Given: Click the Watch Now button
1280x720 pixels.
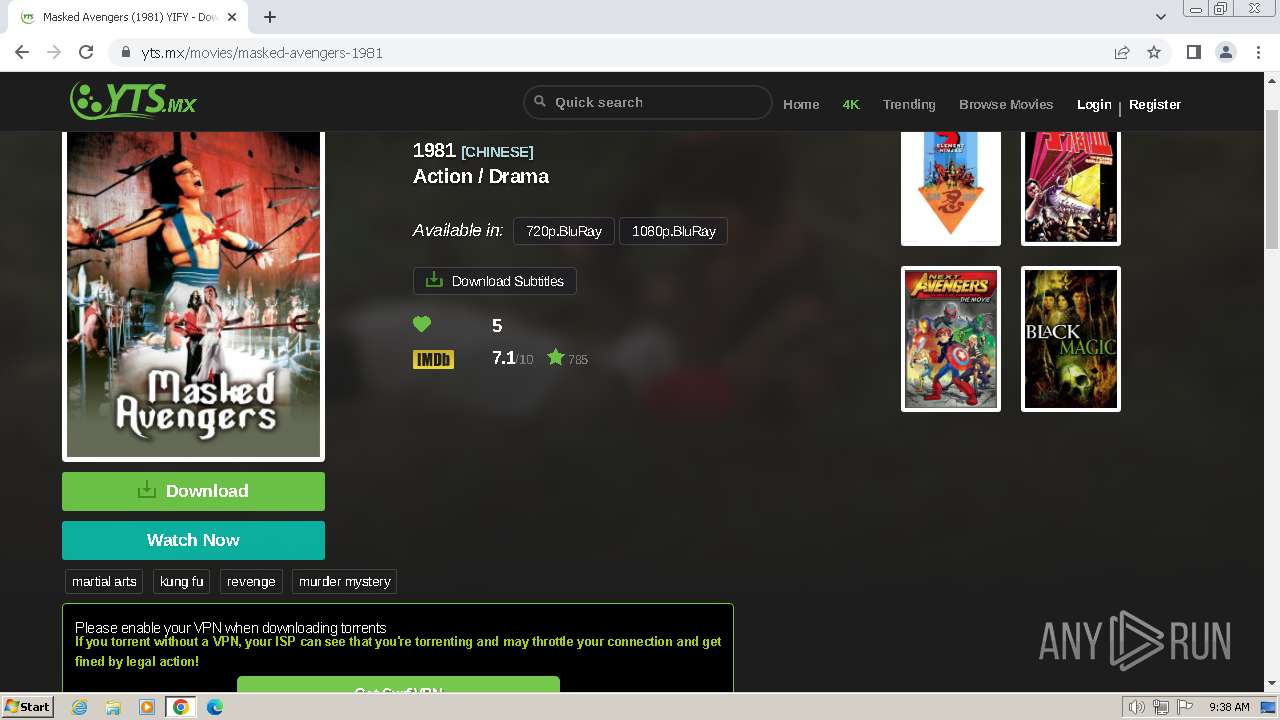Looking at the screenshot, I should 193,540.
